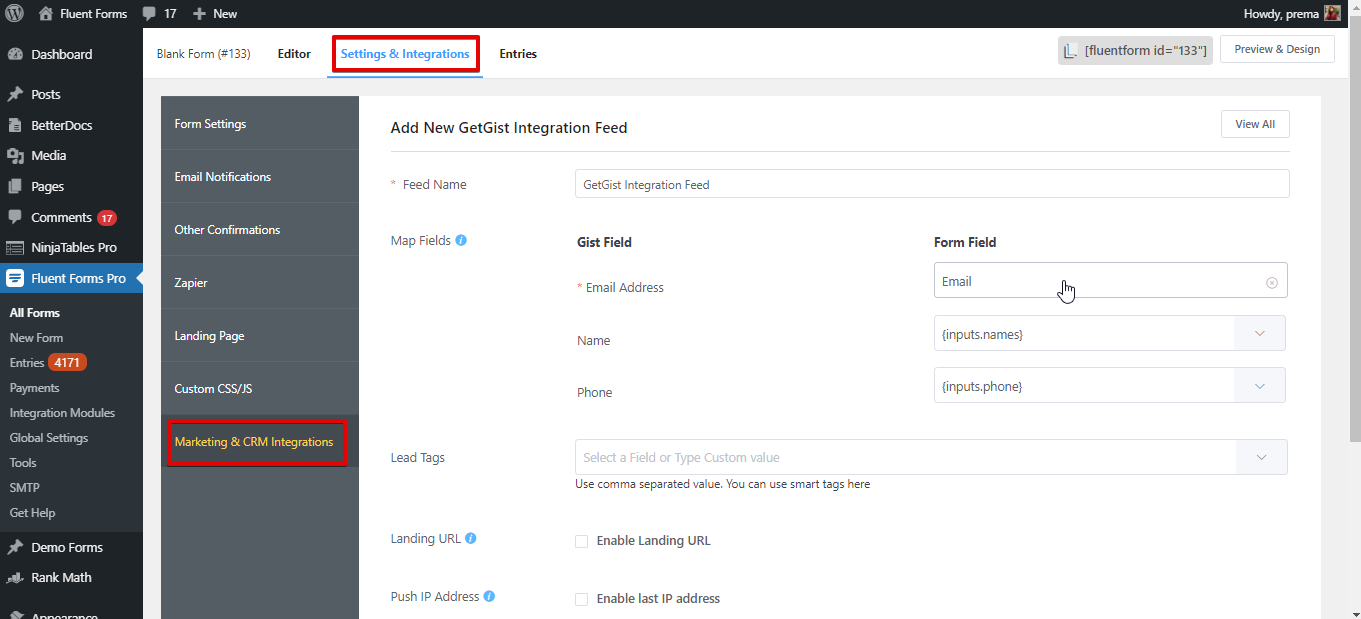
Task: Click the Preview & Design button
Action: (x=1277, y=49)
